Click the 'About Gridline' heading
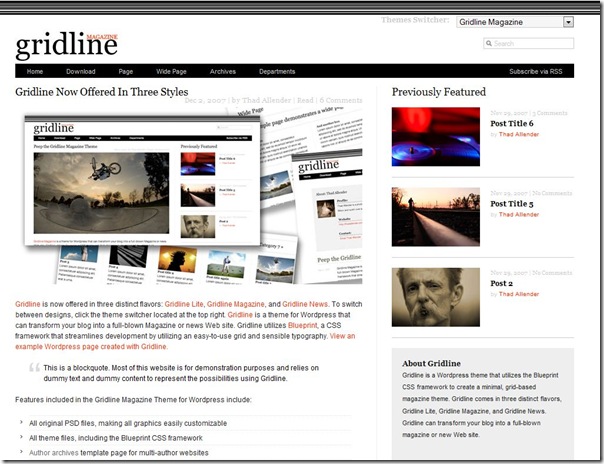 tap(431, 363)
